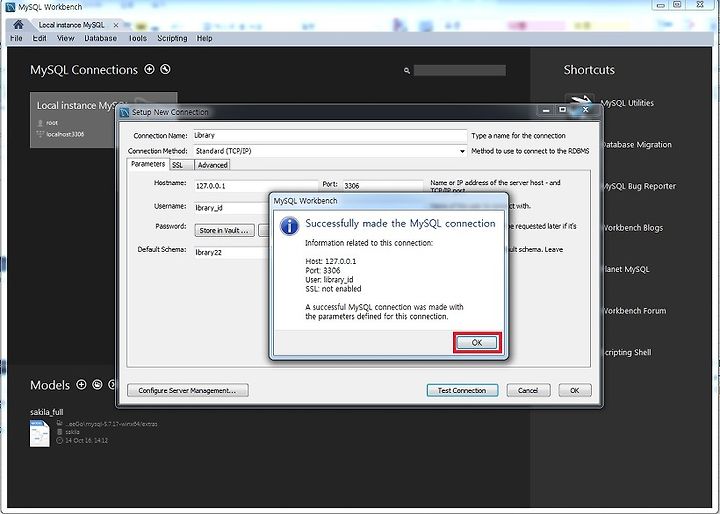
Task: Click the Username field with library_id
Action: point(232,208)
